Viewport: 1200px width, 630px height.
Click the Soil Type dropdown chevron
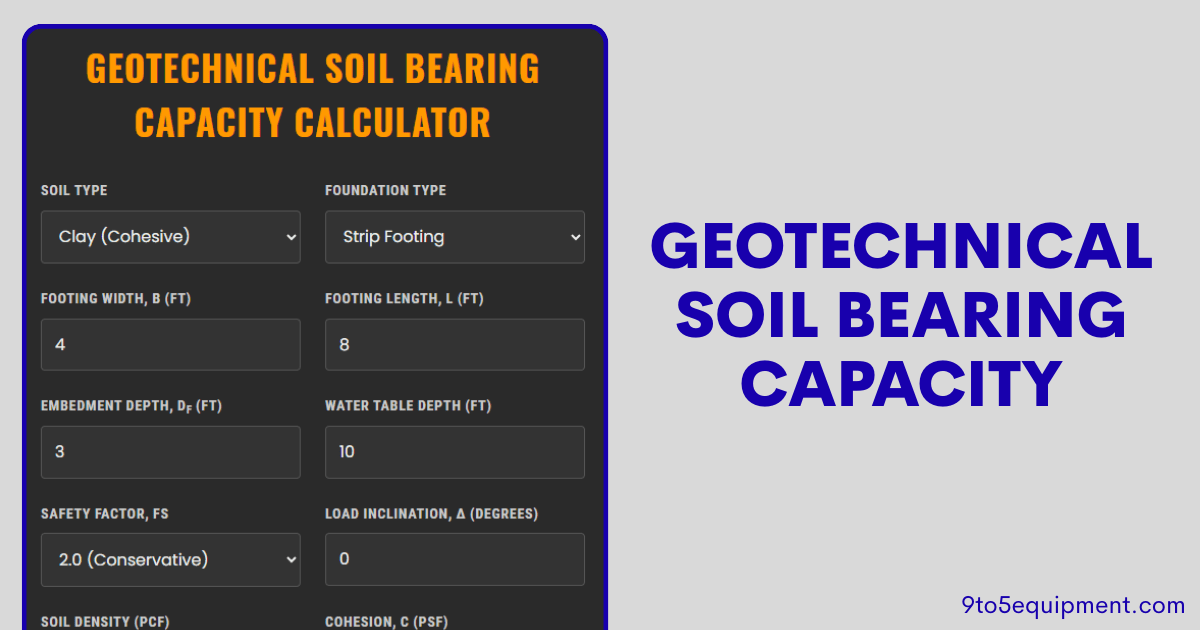coord(289,237)
